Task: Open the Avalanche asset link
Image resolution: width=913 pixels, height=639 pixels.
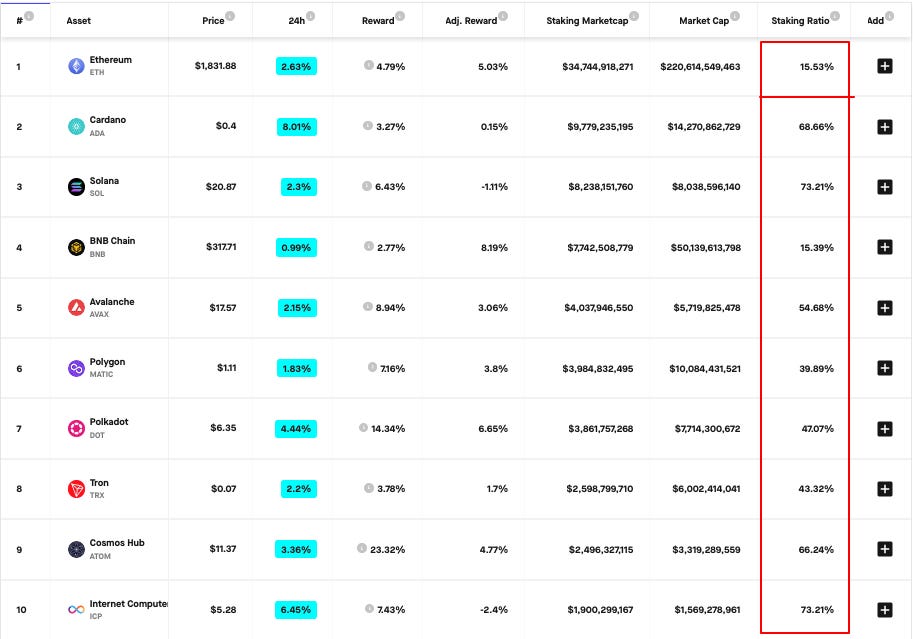Action: point(112,302)
